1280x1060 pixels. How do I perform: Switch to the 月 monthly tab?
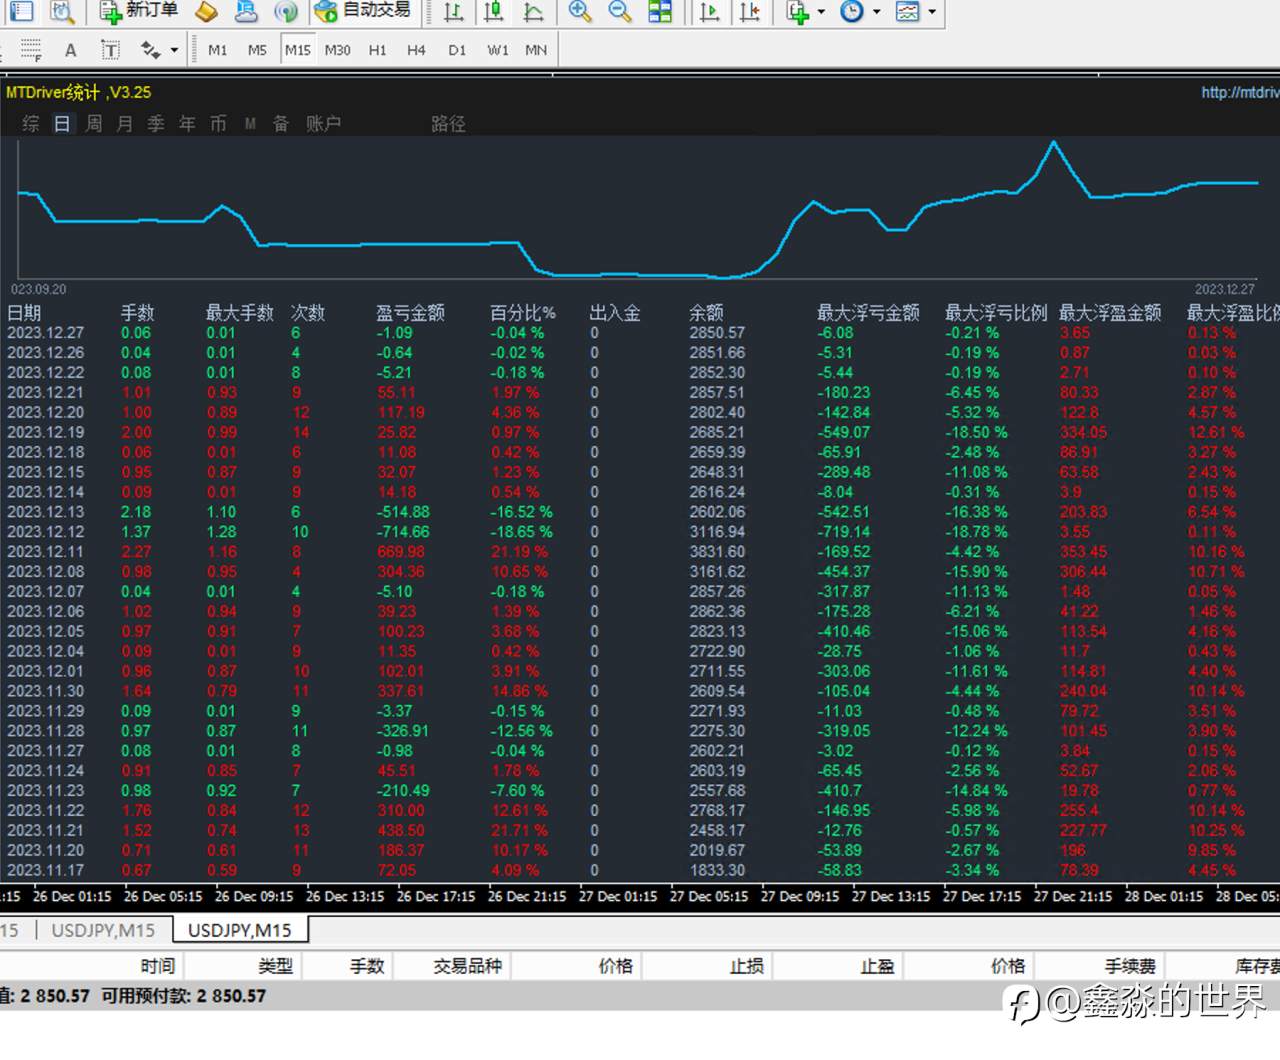click(x=125, y=123)
